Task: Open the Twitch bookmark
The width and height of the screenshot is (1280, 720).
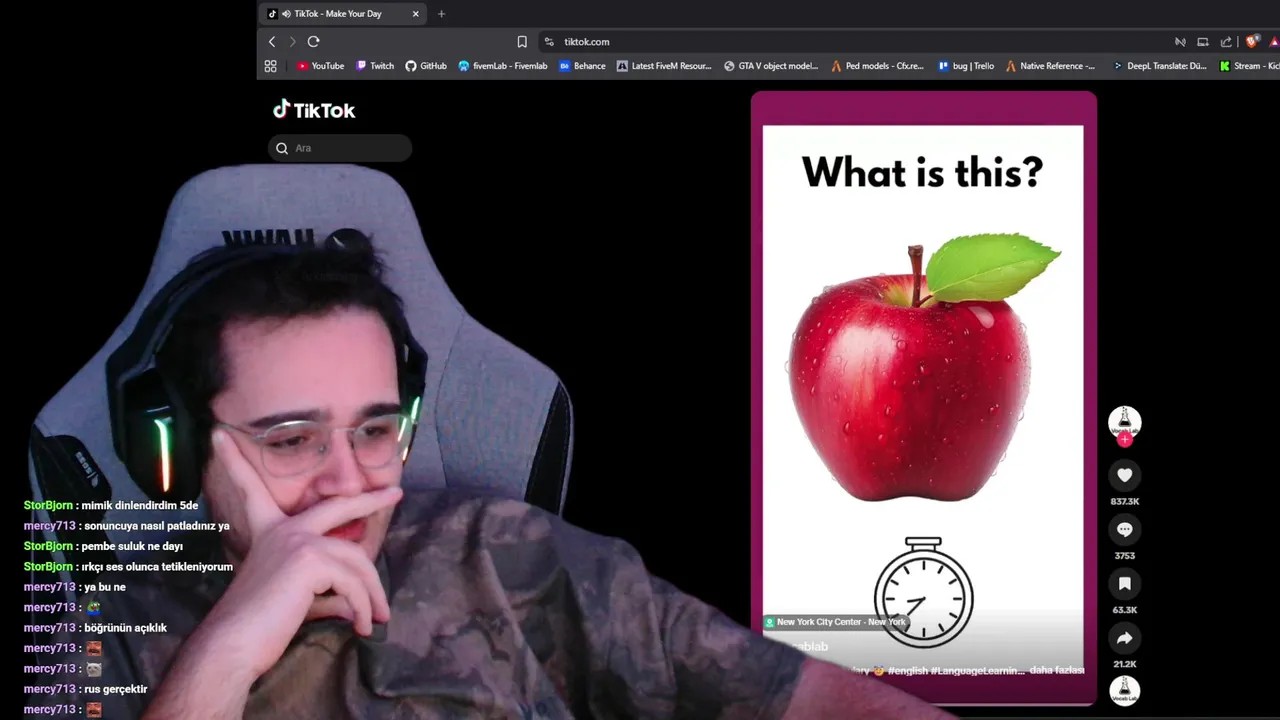Action: 375,66
